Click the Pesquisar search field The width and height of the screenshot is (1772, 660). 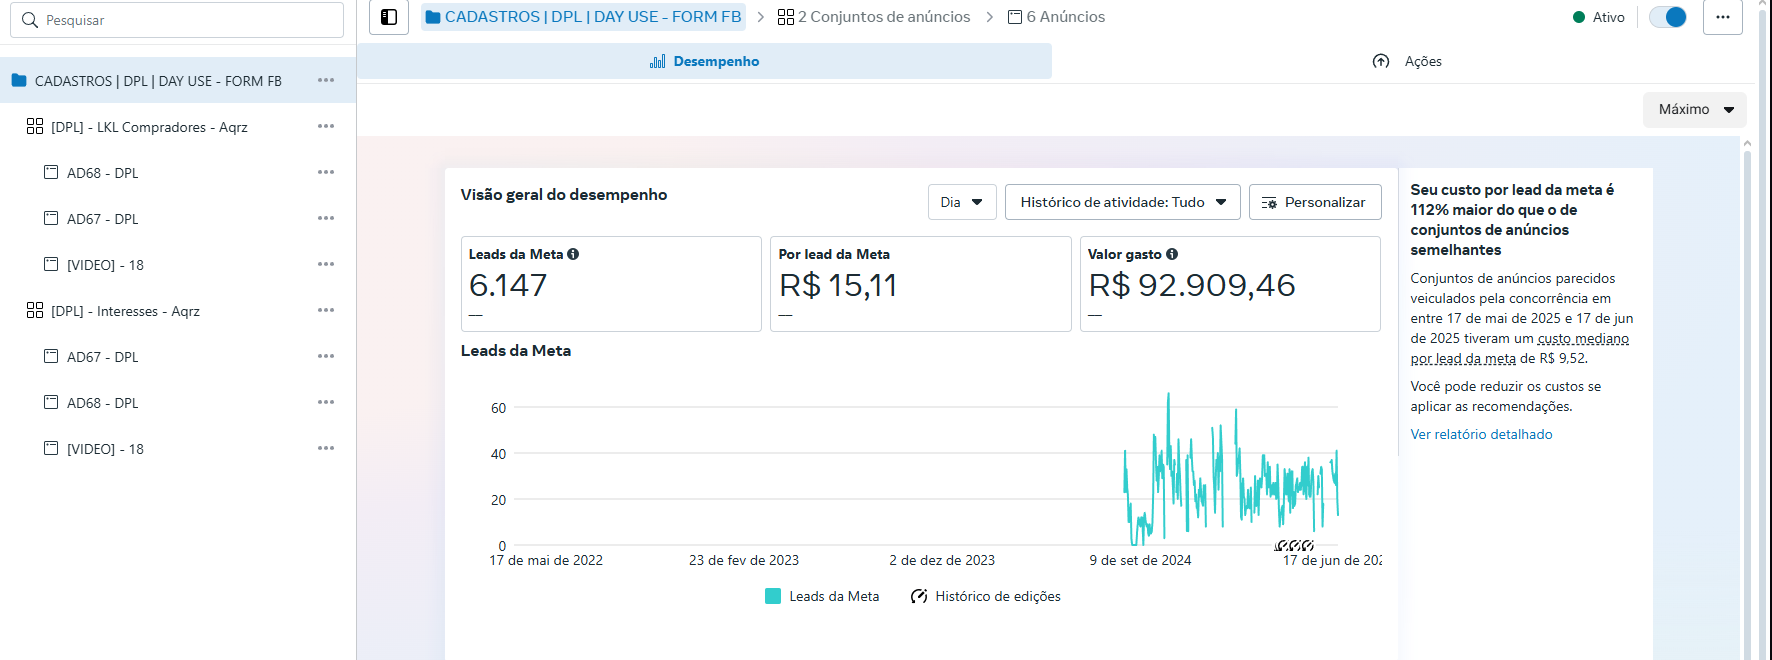tap(177, 20)
